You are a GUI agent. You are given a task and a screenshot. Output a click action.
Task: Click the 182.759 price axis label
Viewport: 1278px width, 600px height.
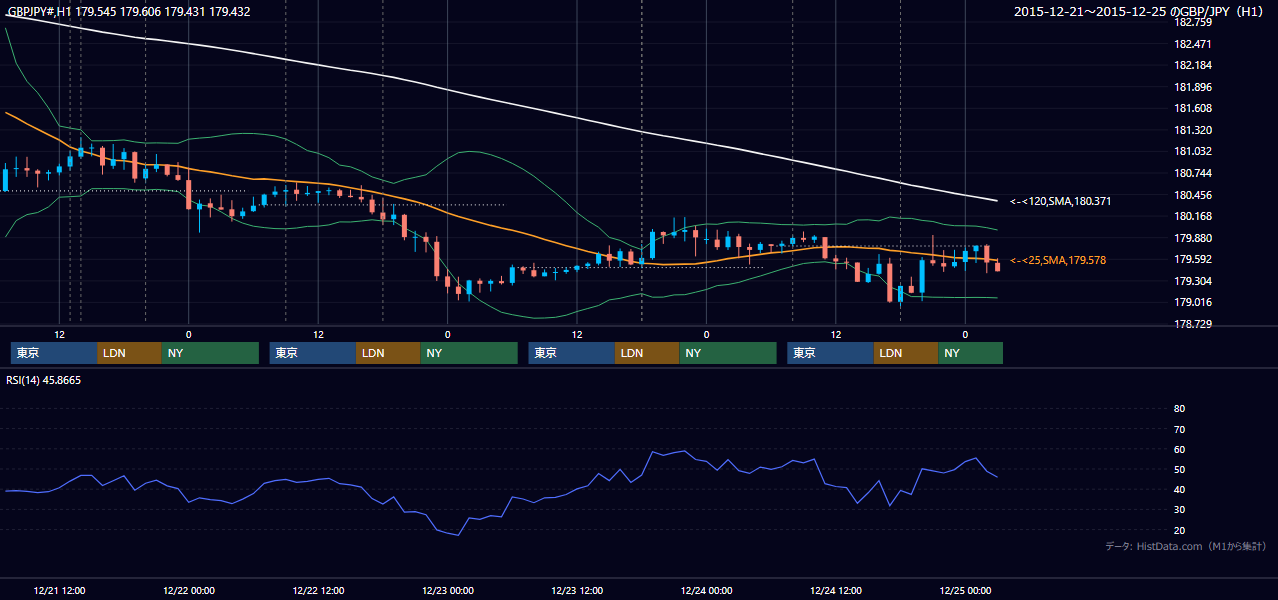coord(1192,22)
